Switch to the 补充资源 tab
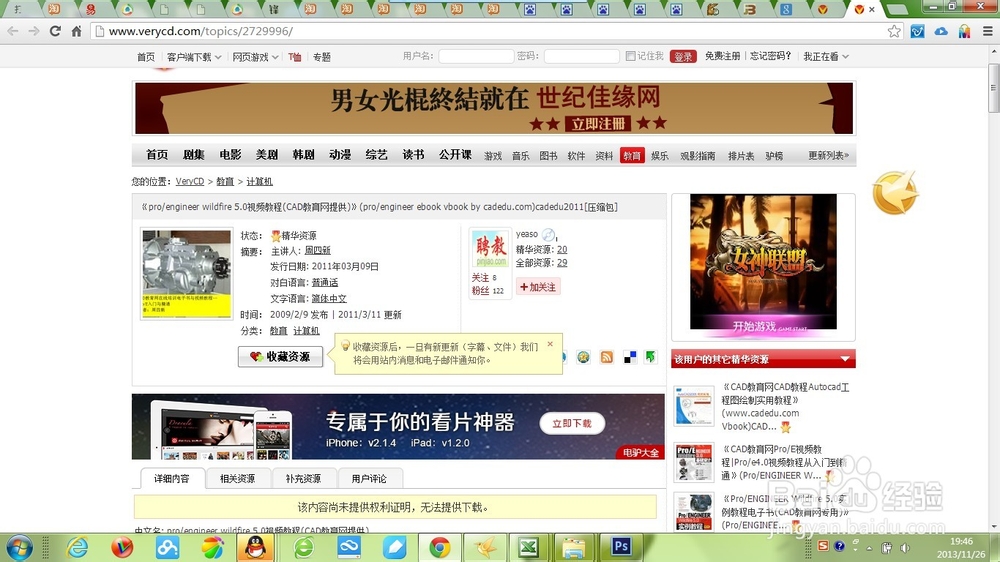This screenshot has width=1000, height=562. pos(304,478)
